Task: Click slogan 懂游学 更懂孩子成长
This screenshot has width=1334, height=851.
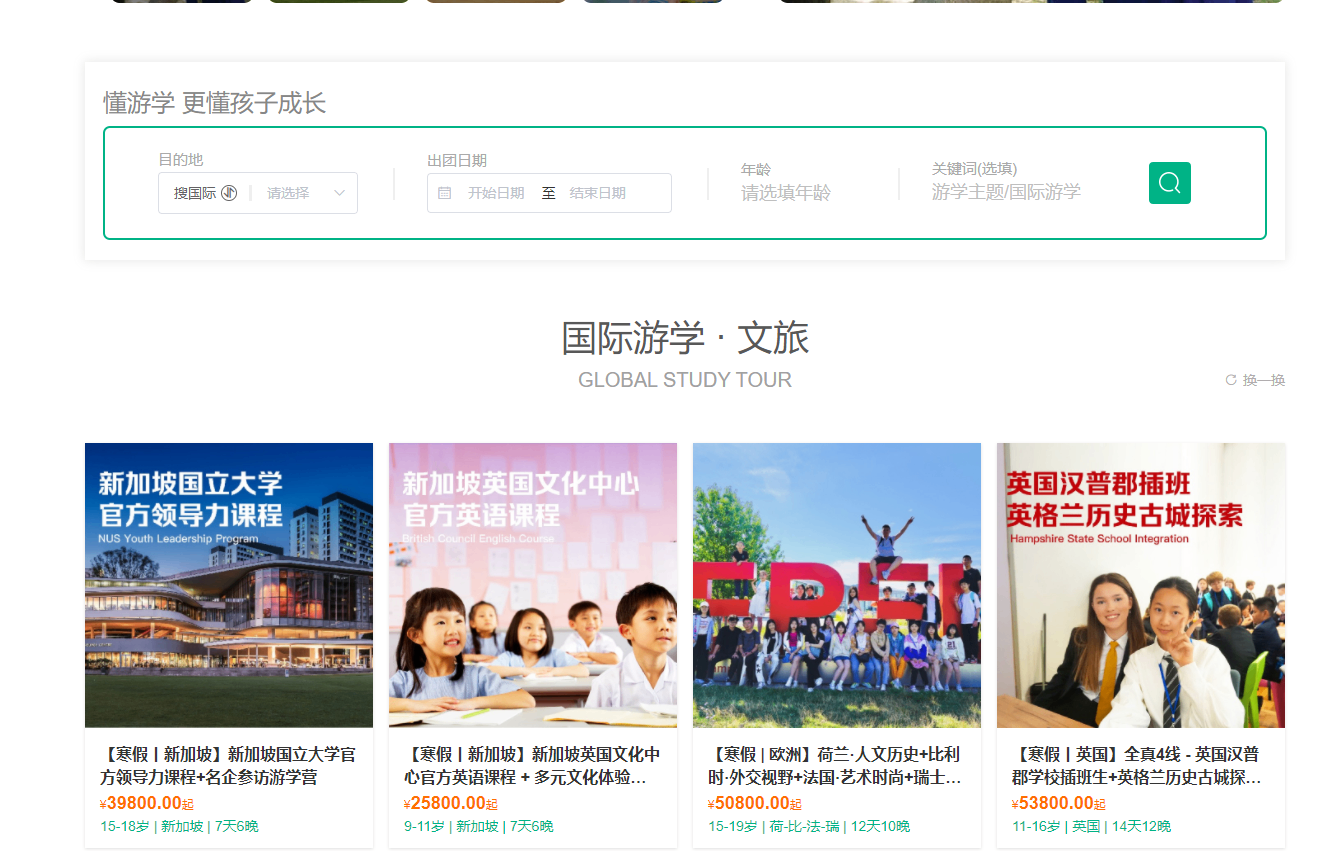Action: tap(215, 103)
